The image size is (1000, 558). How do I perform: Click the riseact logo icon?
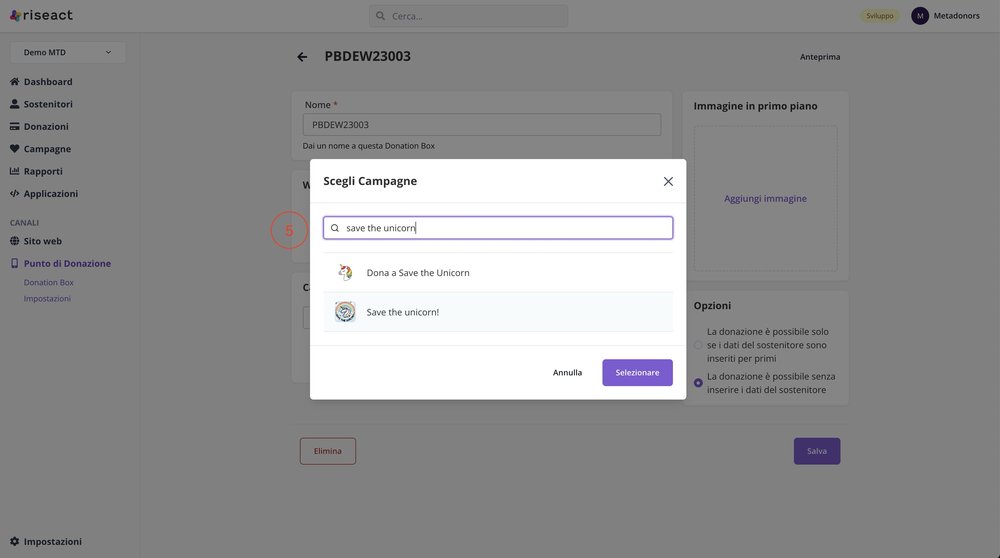click(15, 16)
